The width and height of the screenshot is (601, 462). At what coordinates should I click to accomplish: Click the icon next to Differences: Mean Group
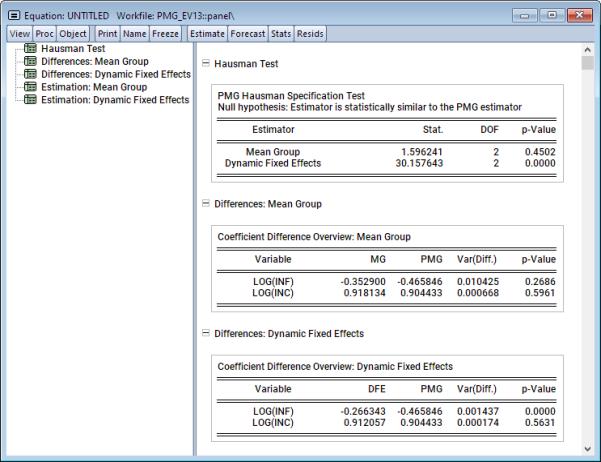32,62
